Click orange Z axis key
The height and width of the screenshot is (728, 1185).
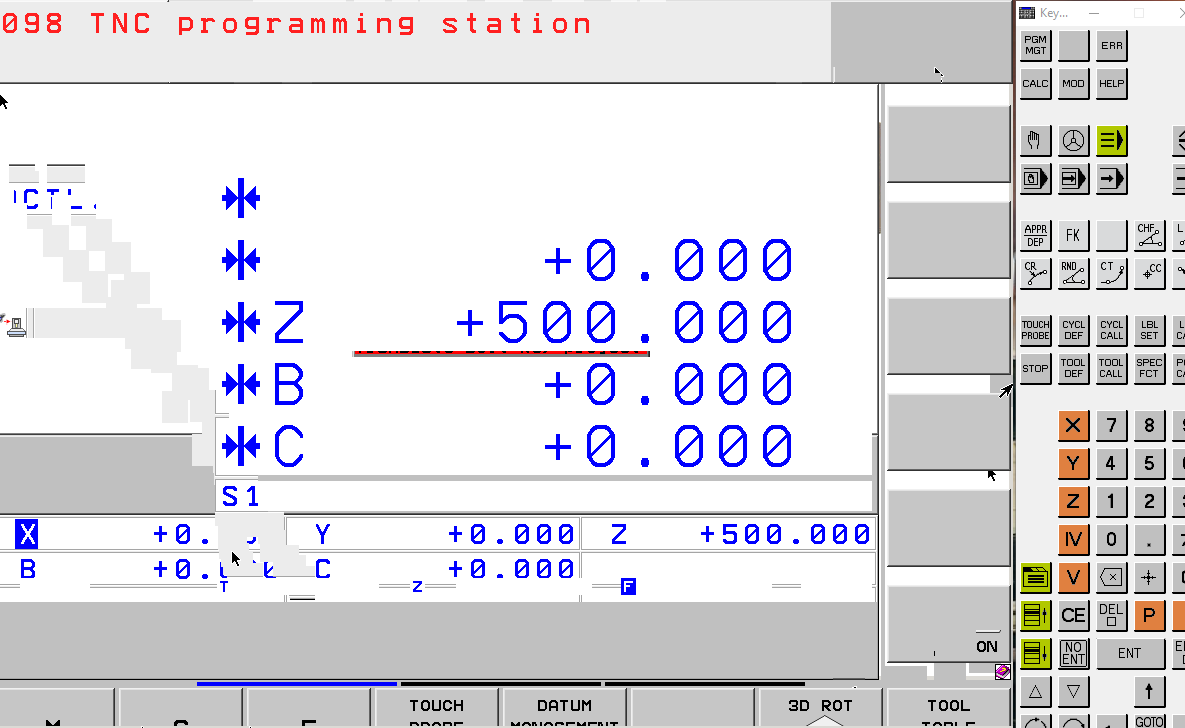coord(1073,501)
